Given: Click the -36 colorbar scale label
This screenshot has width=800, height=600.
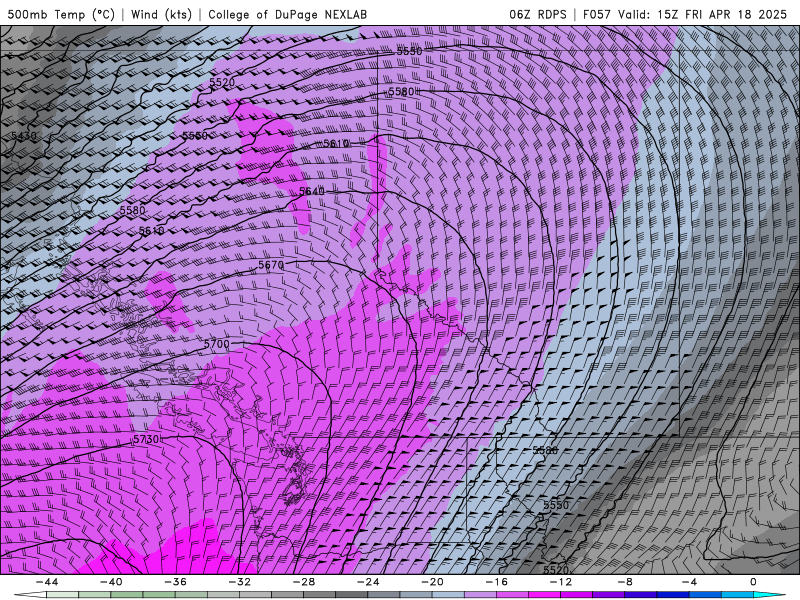Looking at the screenshot, I should [175, 582].
